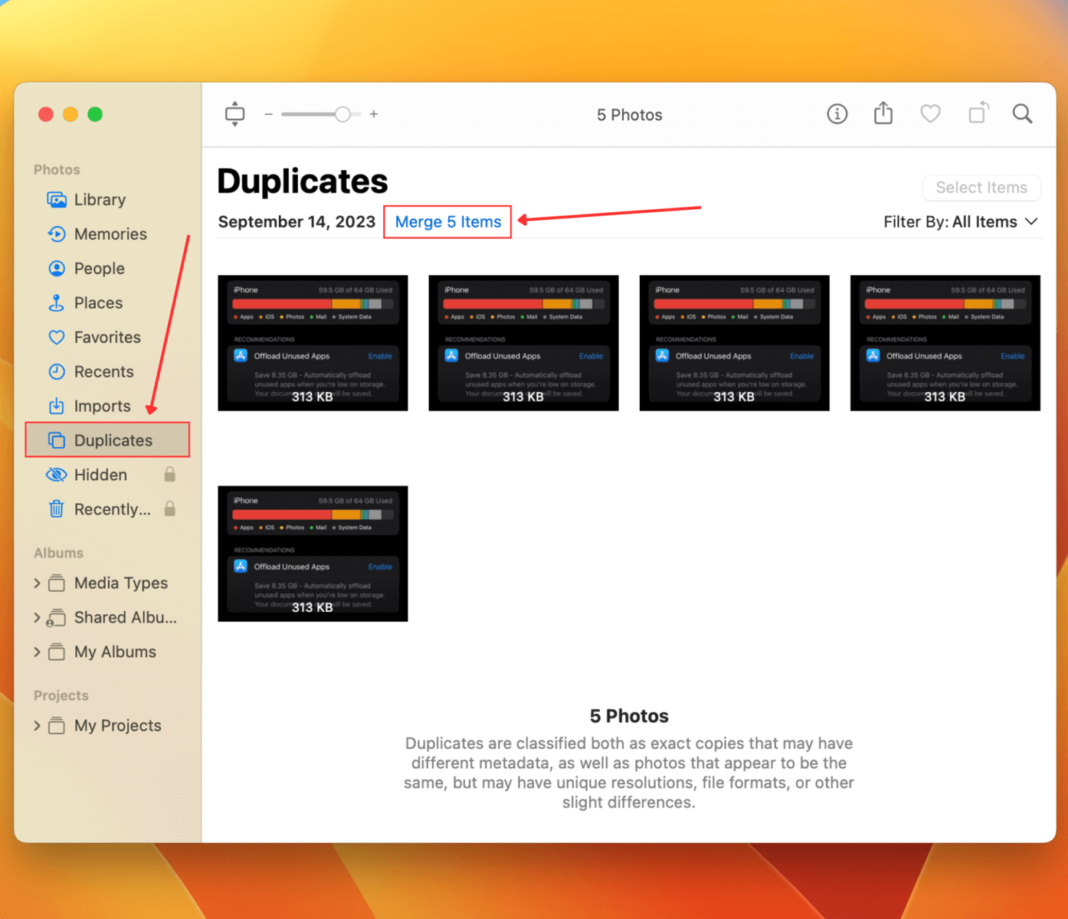Start a search with the magnifier icon
The height and width of the screenshot is (919, 1068).
coord(1022,114)
